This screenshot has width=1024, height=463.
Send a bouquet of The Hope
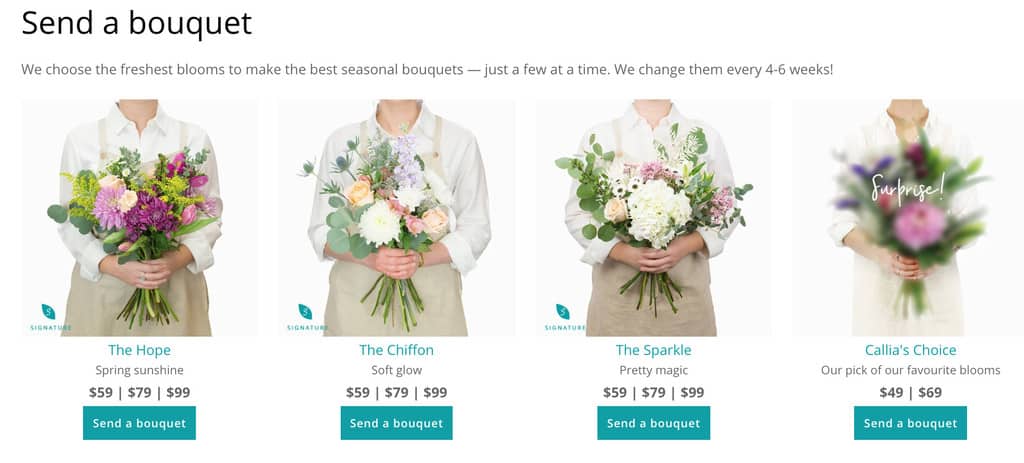point(139,423)
